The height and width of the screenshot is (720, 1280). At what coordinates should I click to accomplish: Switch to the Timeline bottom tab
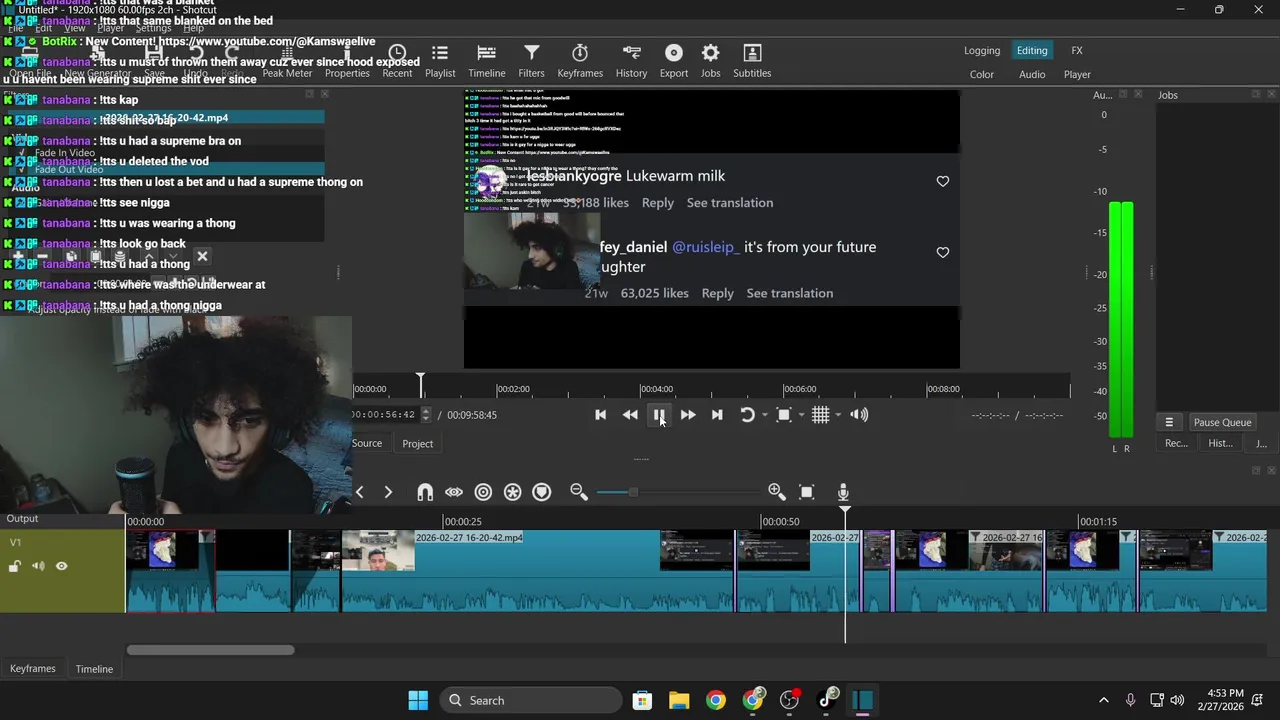[x=94, y=669]
